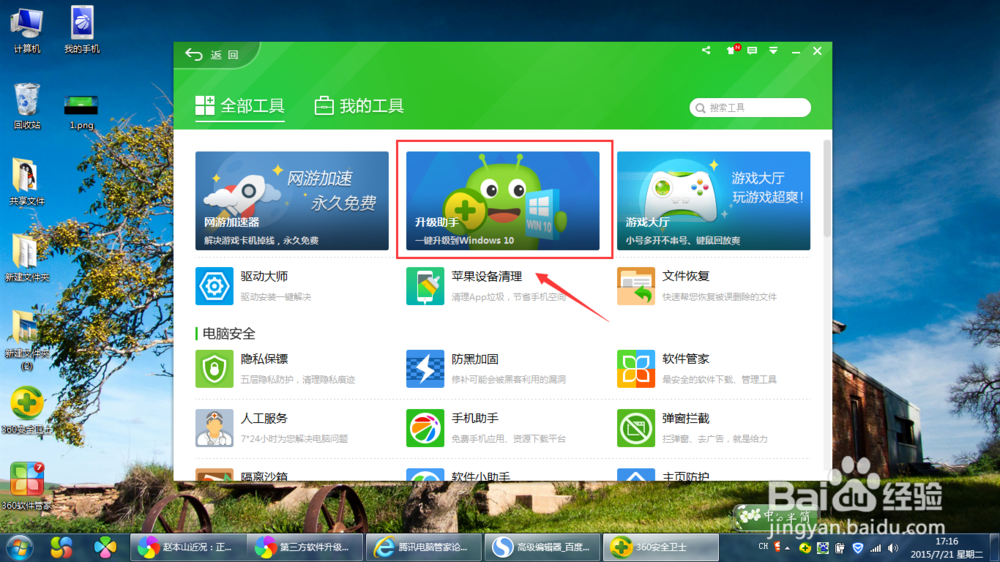Switch to 高级编辑器_百度 taskbar window
The height and width of the screenshot is (562, 1000).
coord(542,547)
